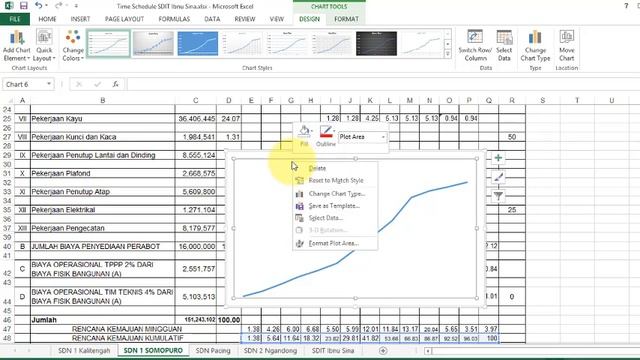
Task: Click the paintbrush Chart Styles button
Action: tap(498, 177)
